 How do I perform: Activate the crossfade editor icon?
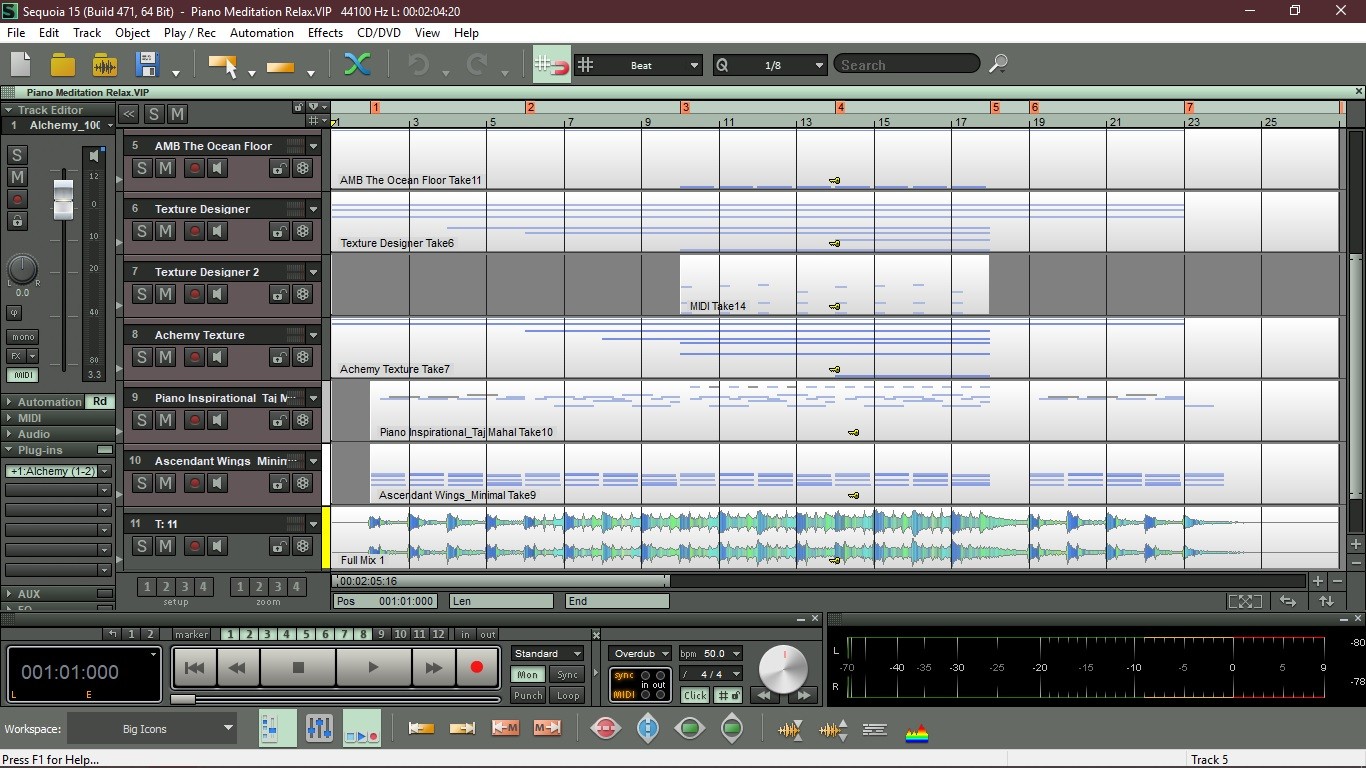tap(357, 65)
